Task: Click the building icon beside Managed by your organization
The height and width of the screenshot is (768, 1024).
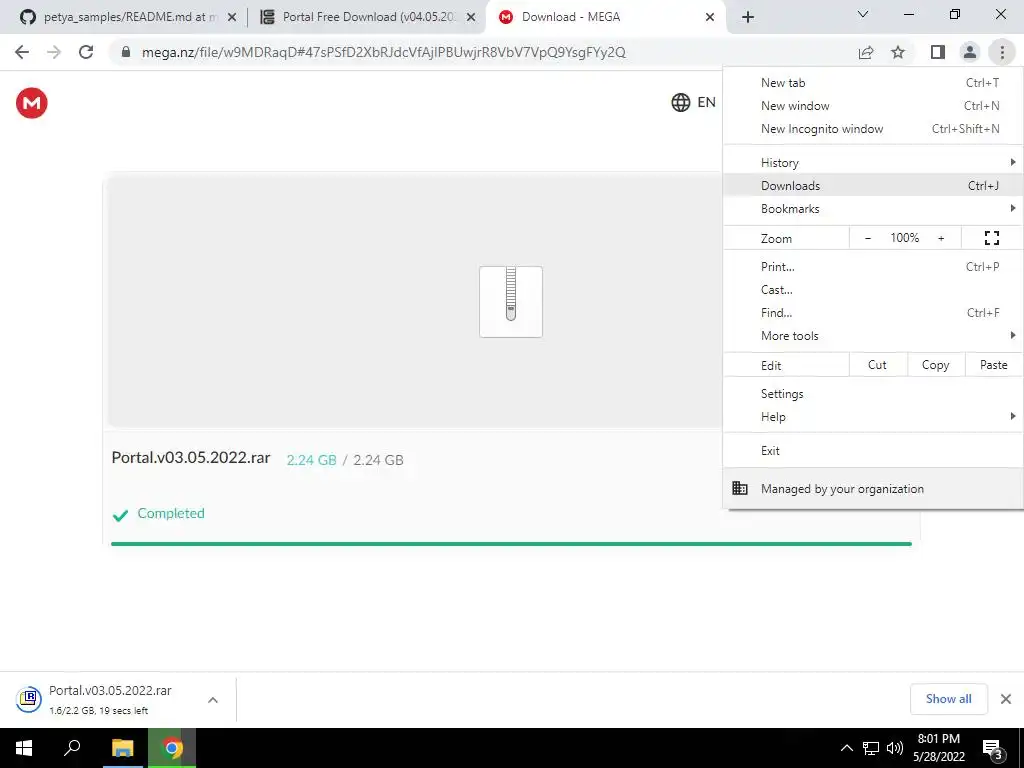Action: pyautogui.click(x=740, y=488)
